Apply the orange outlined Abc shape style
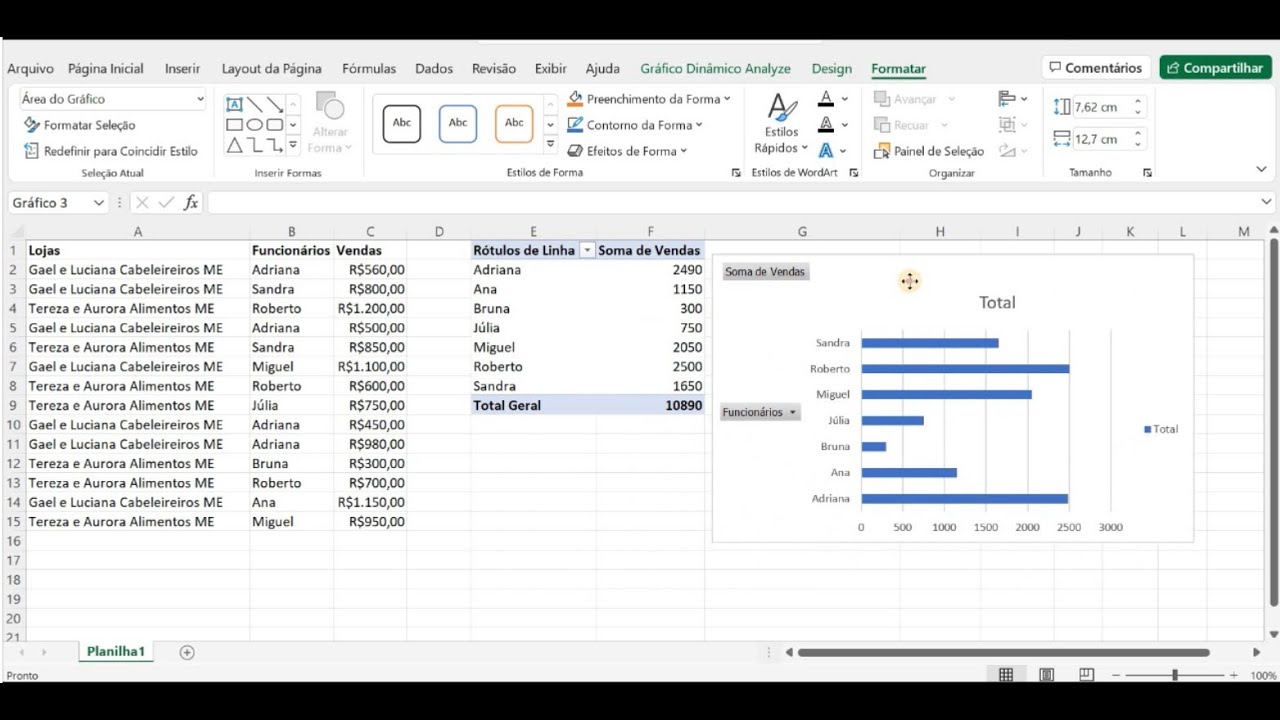Viewport: 1280px width, 720px height. click(514, 123)
